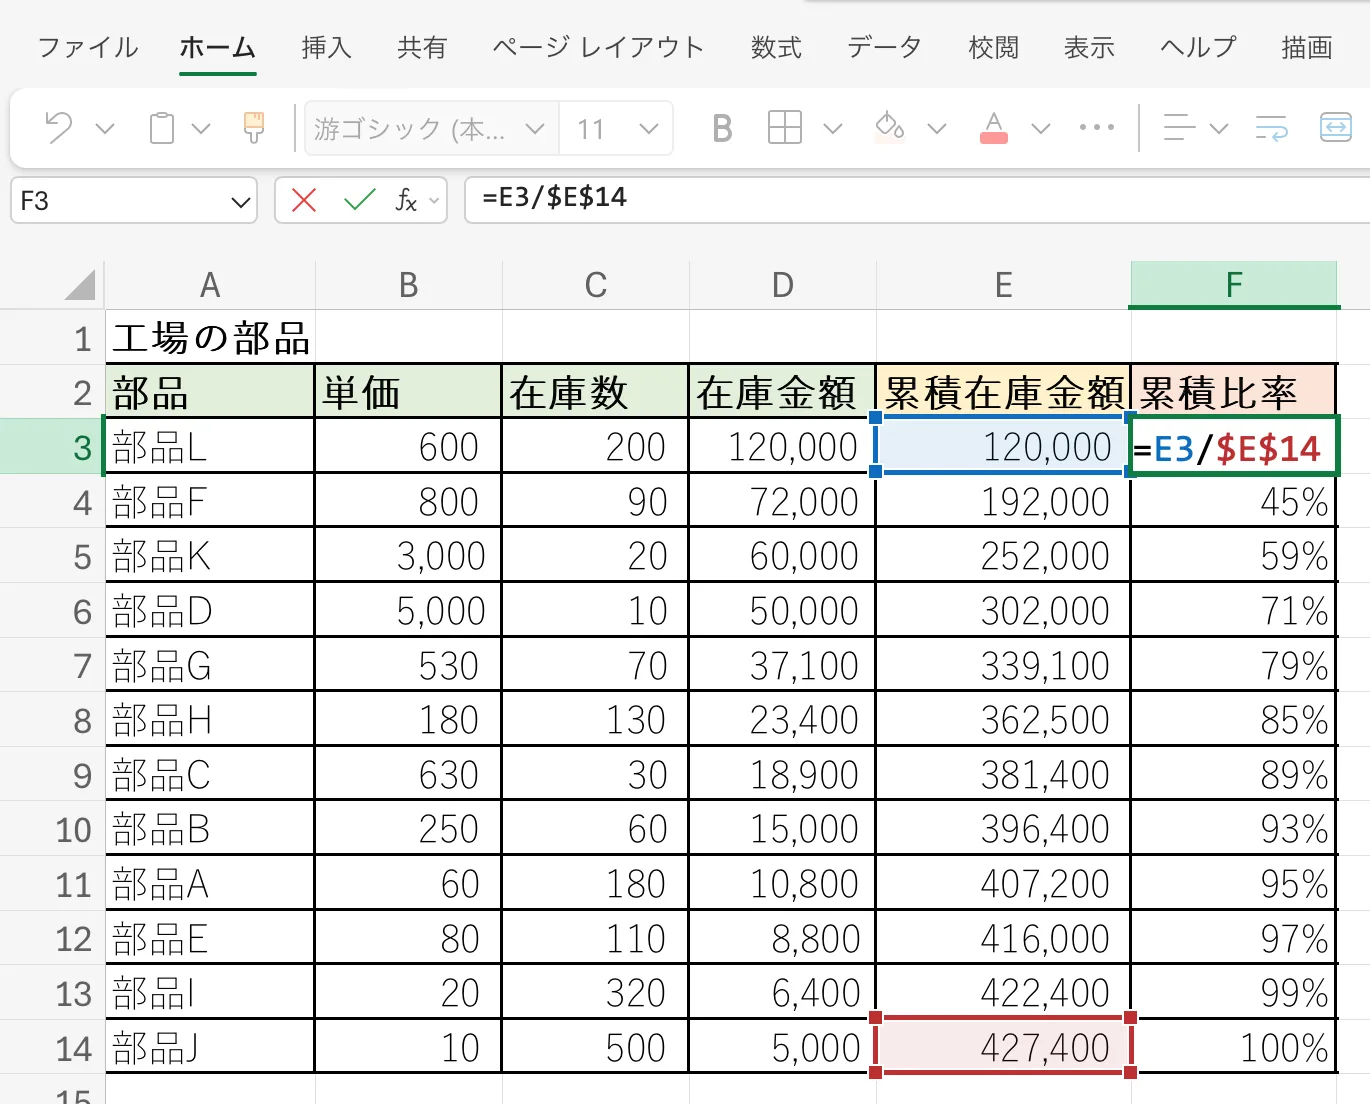
Task: Open more ribbon options ellipsis
Action: 1097,128
